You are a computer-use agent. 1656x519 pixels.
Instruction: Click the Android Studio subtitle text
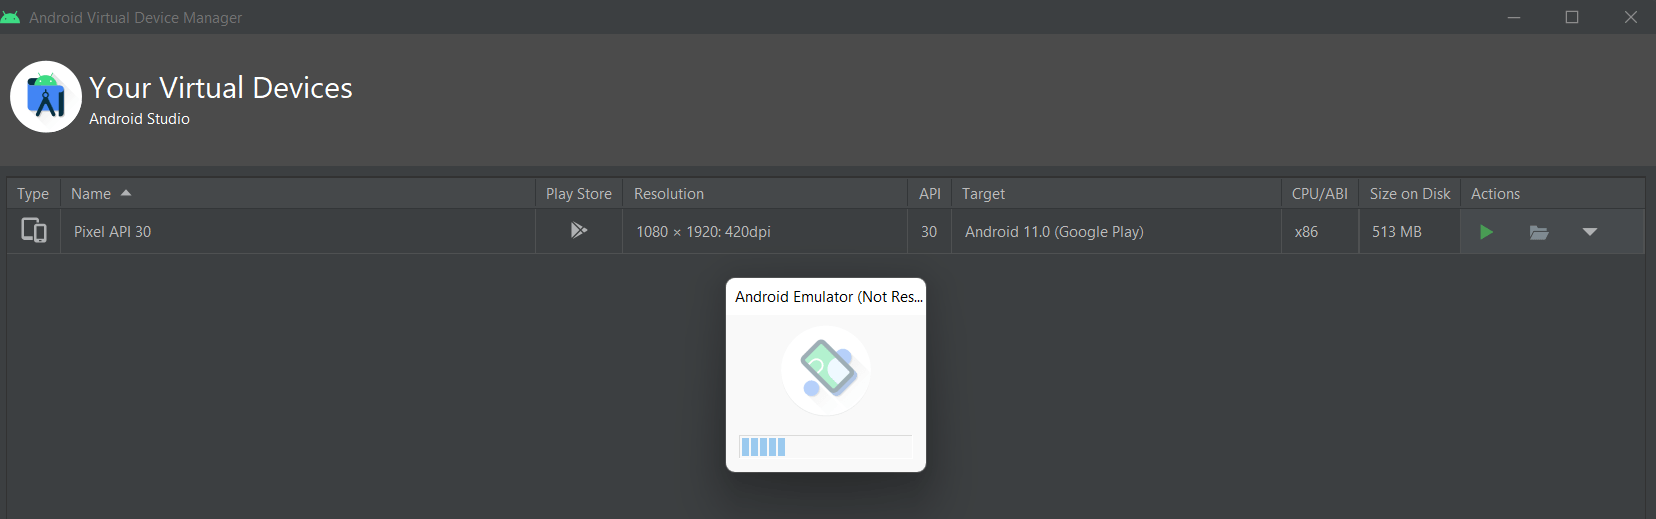pyautogui.click(x=139, y=119)
